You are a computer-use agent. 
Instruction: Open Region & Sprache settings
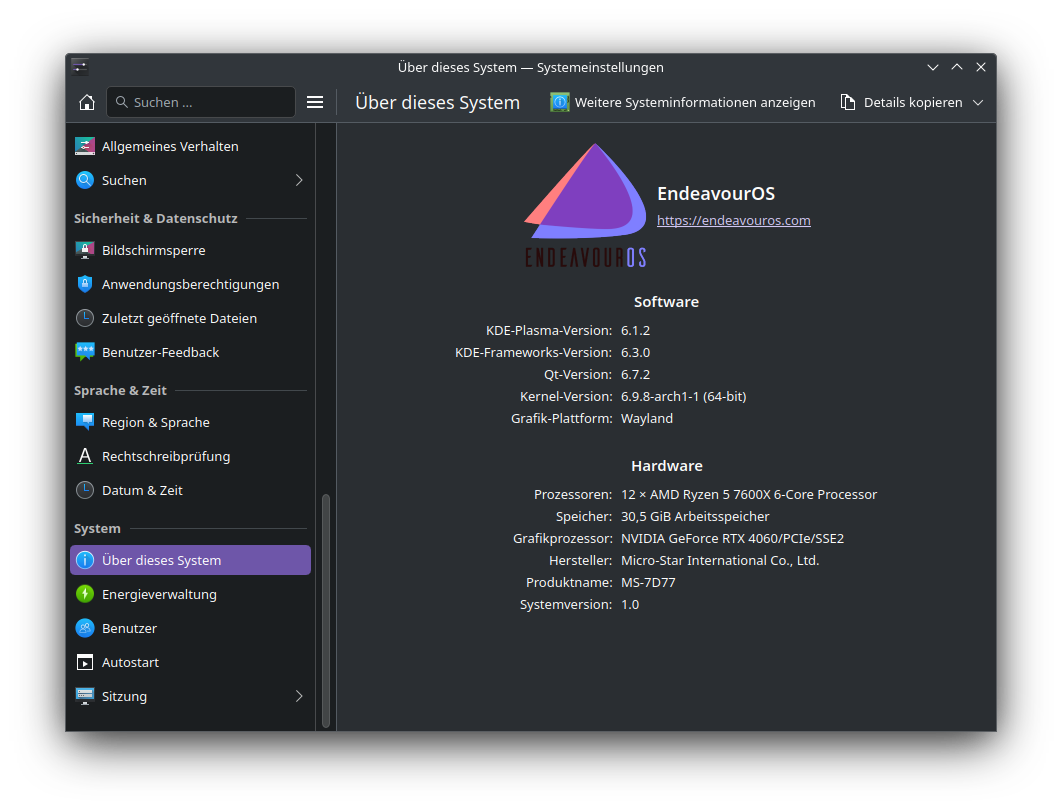pos(190,422)
